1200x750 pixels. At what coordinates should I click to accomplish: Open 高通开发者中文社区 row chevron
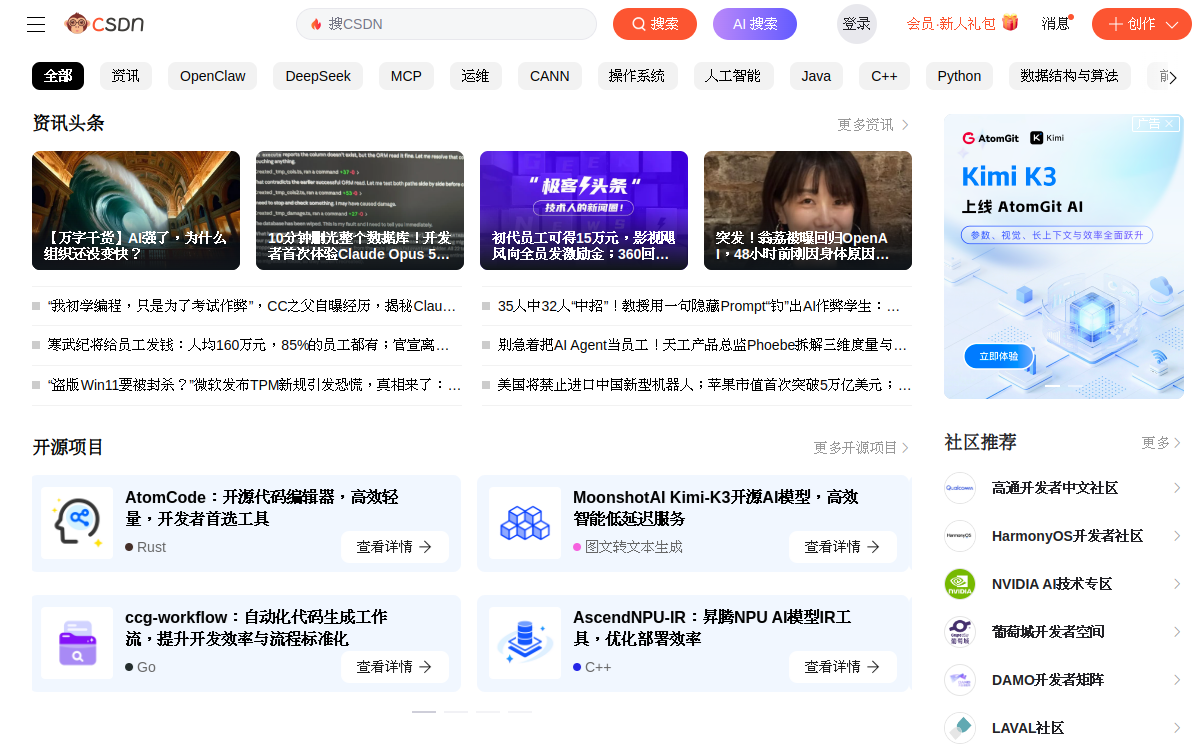(1177, 488)
